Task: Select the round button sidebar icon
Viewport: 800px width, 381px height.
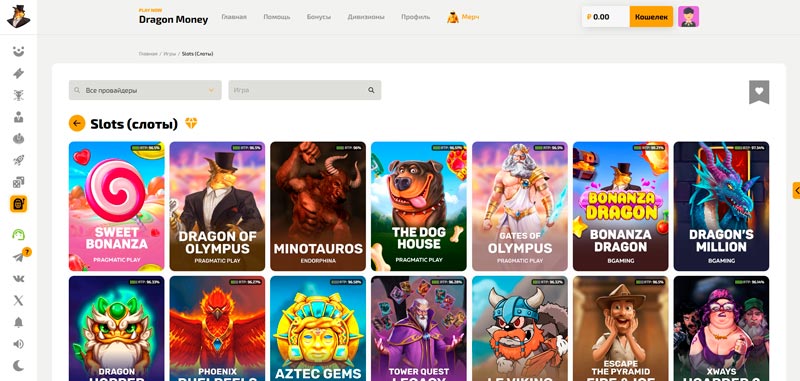Action: tap(18, 139)
